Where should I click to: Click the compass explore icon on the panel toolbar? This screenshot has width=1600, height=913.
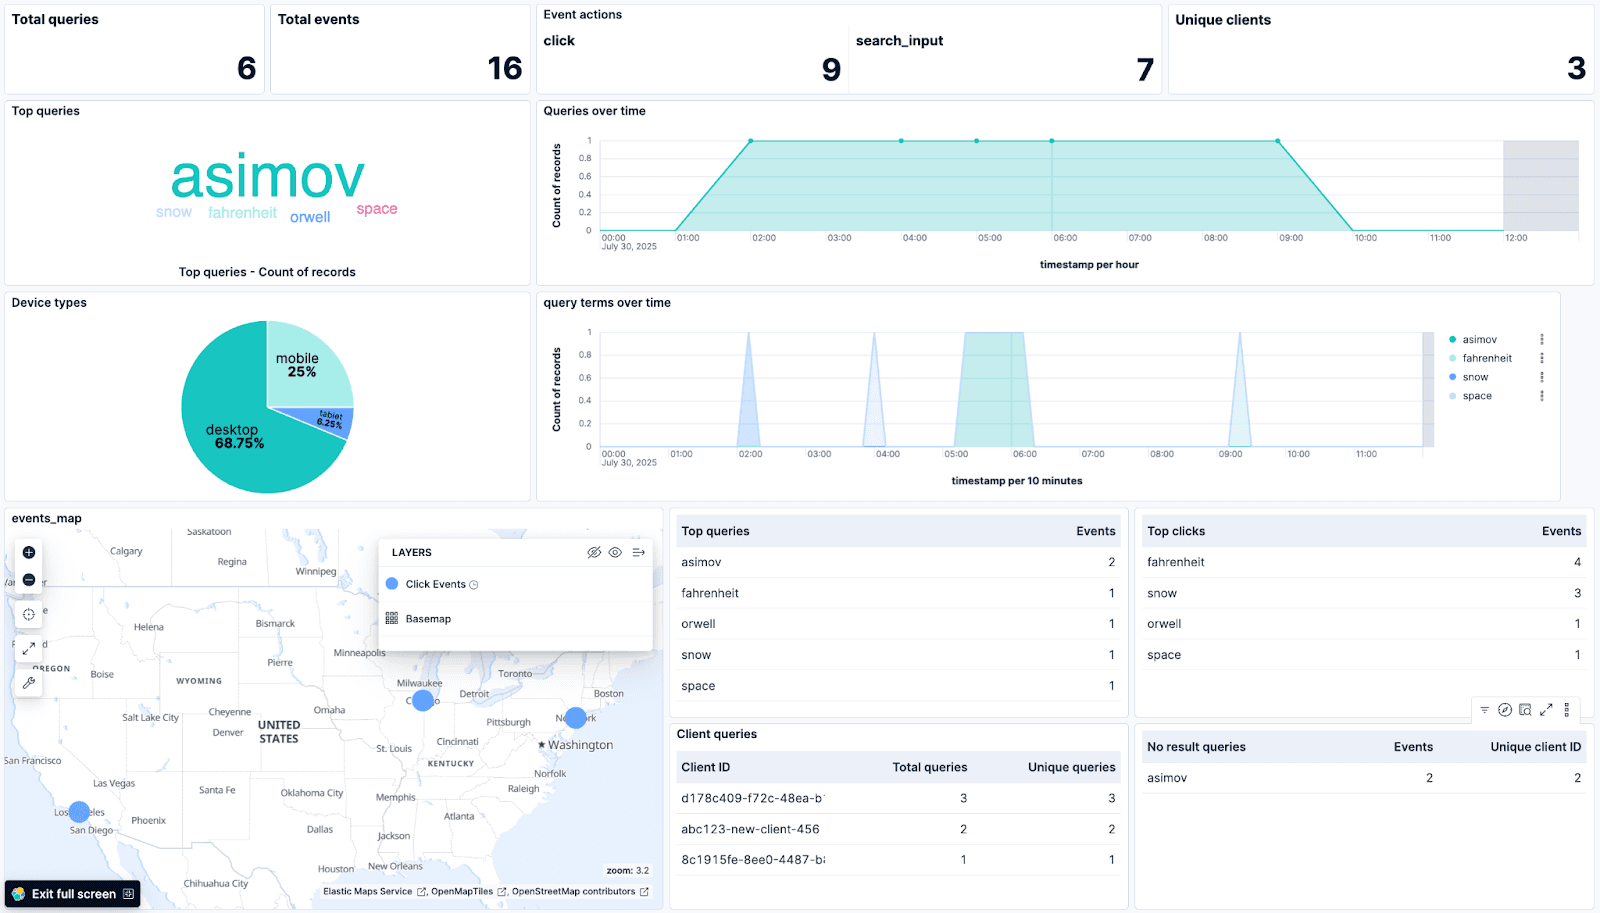coord(1504,710)
